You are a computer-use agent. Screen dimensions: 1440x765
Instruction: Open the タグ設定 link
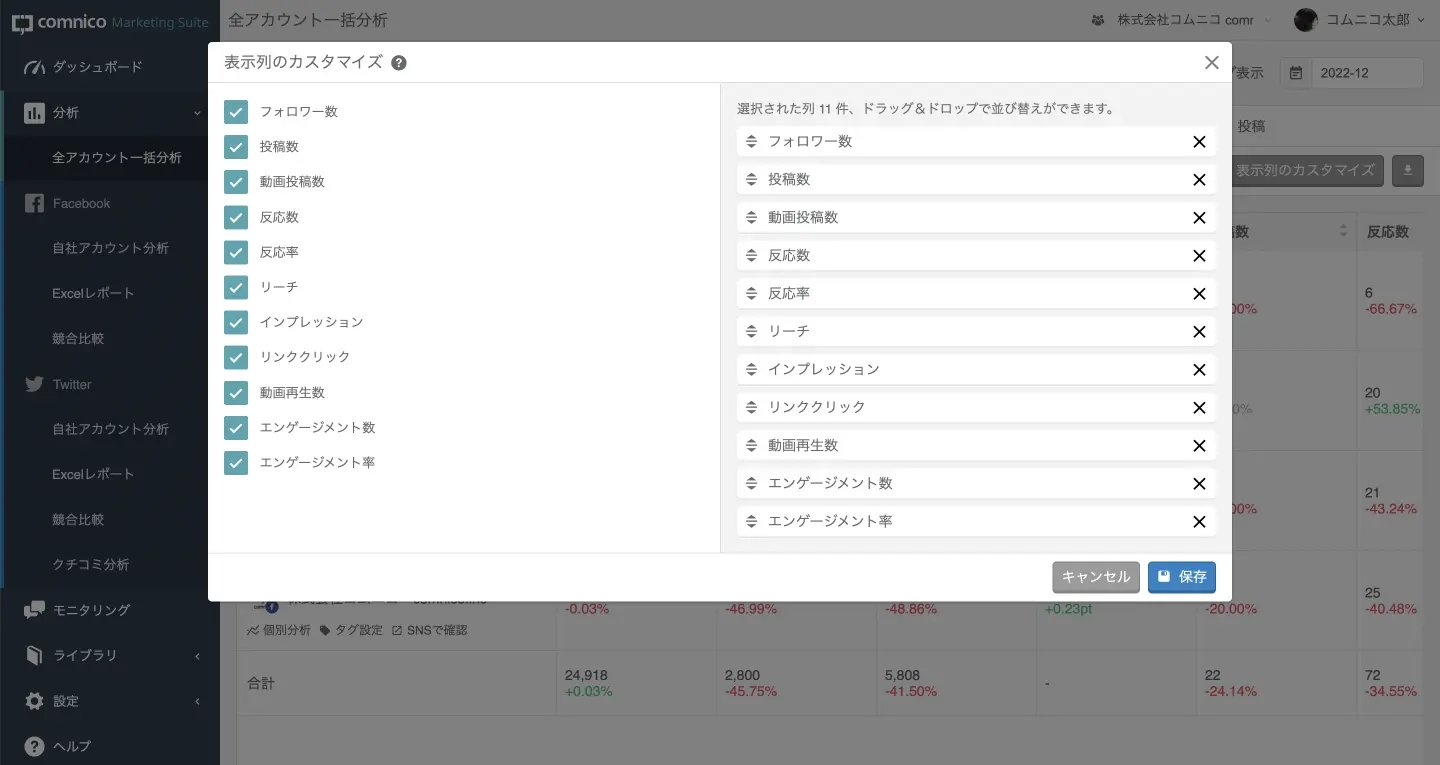[351, 630]
